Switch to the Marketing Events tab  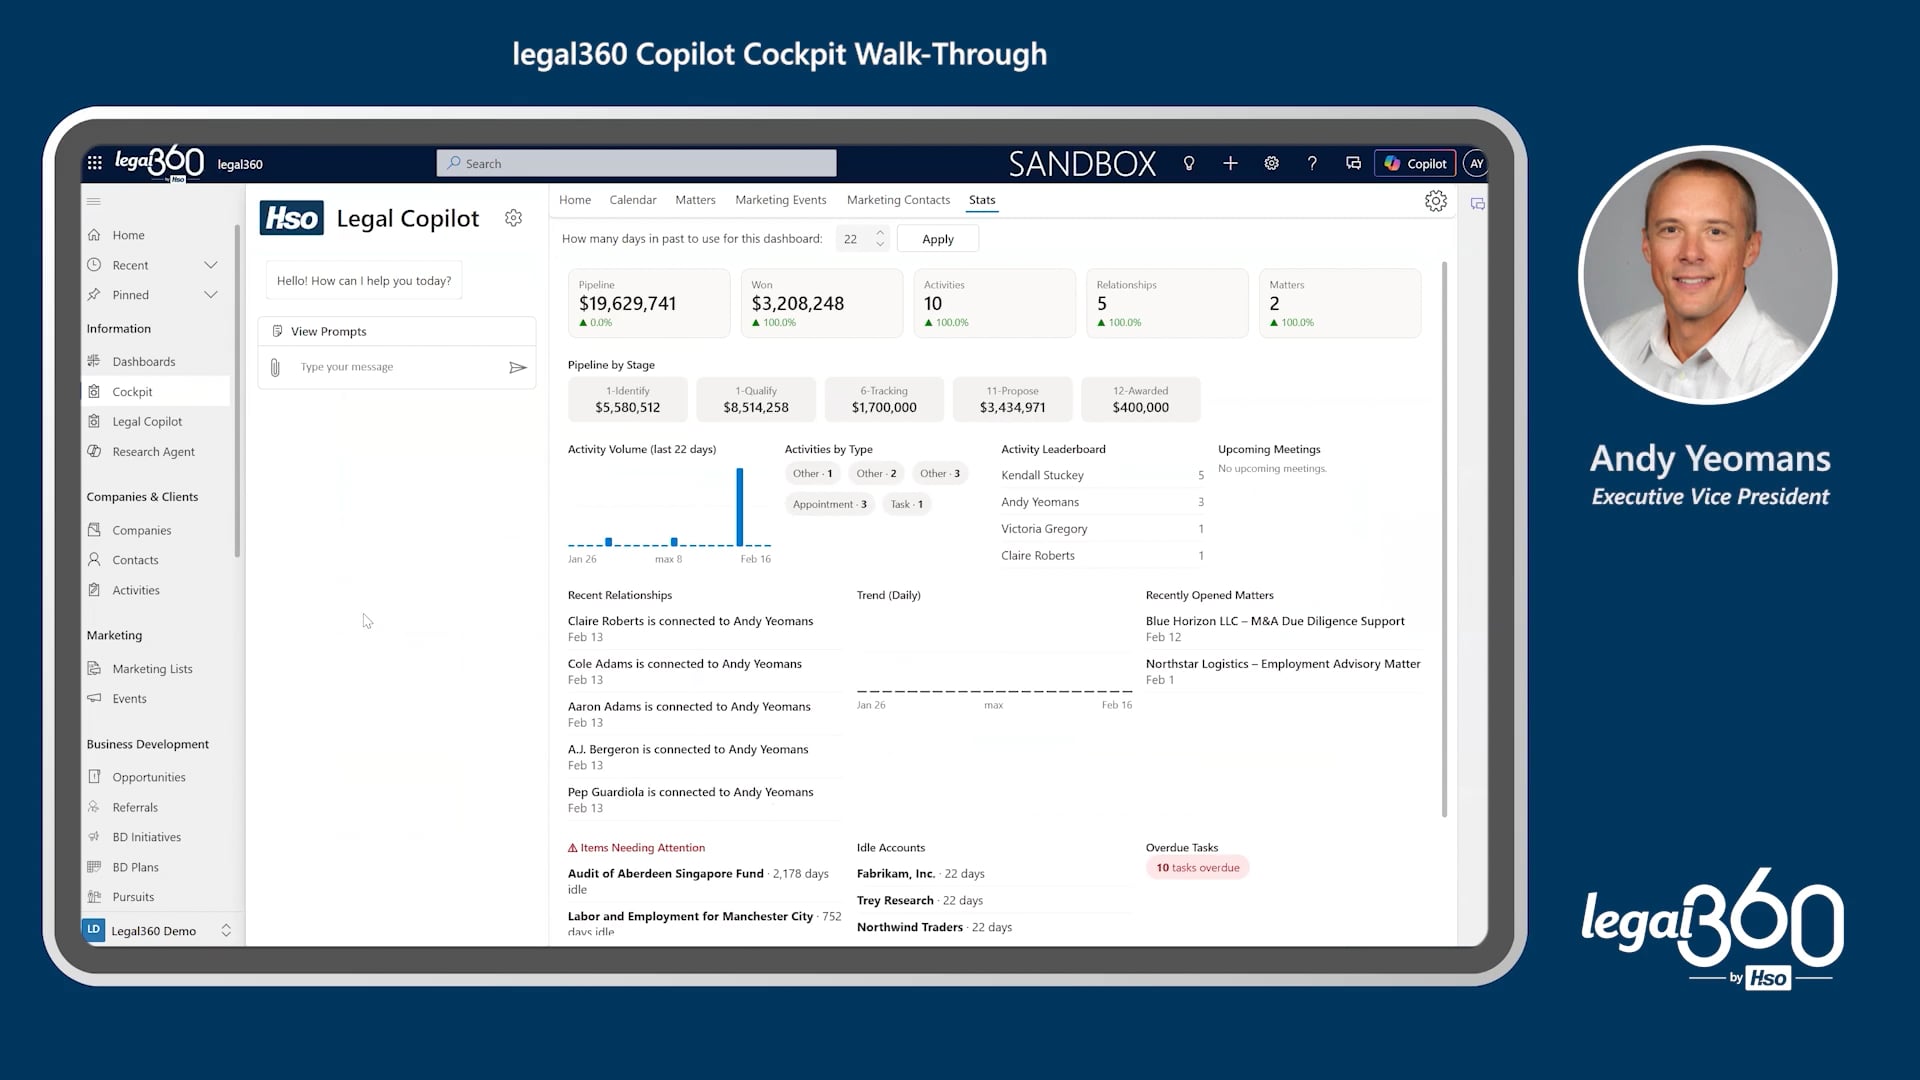tap(780, 200)
